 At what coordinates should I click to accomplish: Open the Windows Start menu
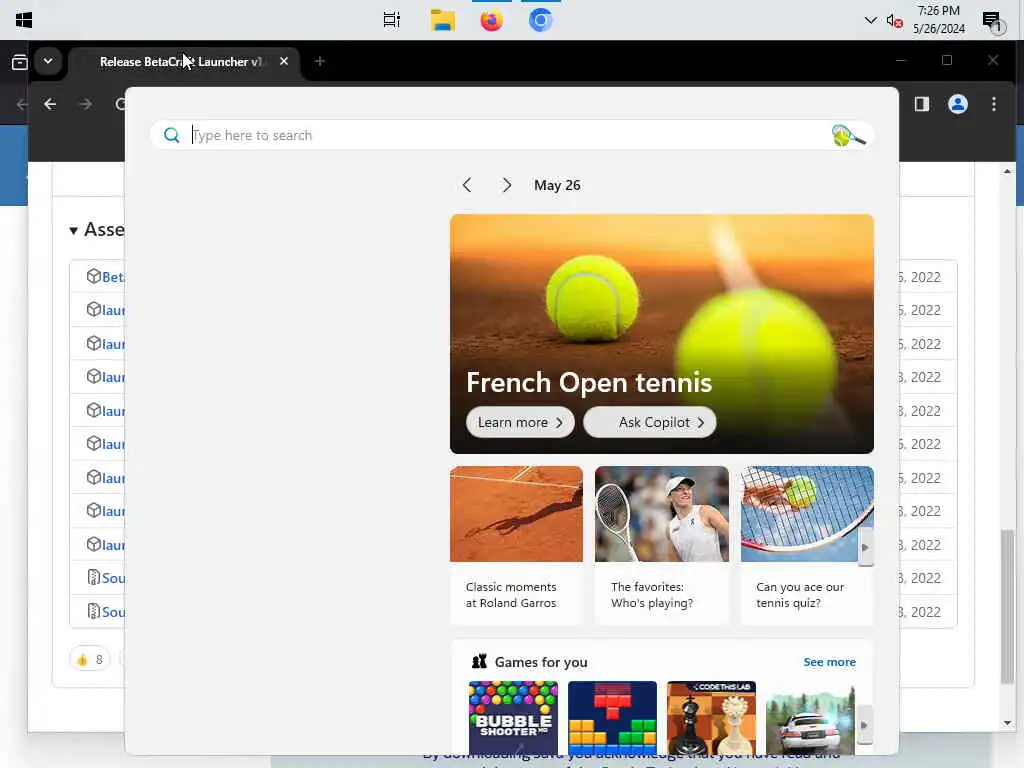click(x=24, y=20)
